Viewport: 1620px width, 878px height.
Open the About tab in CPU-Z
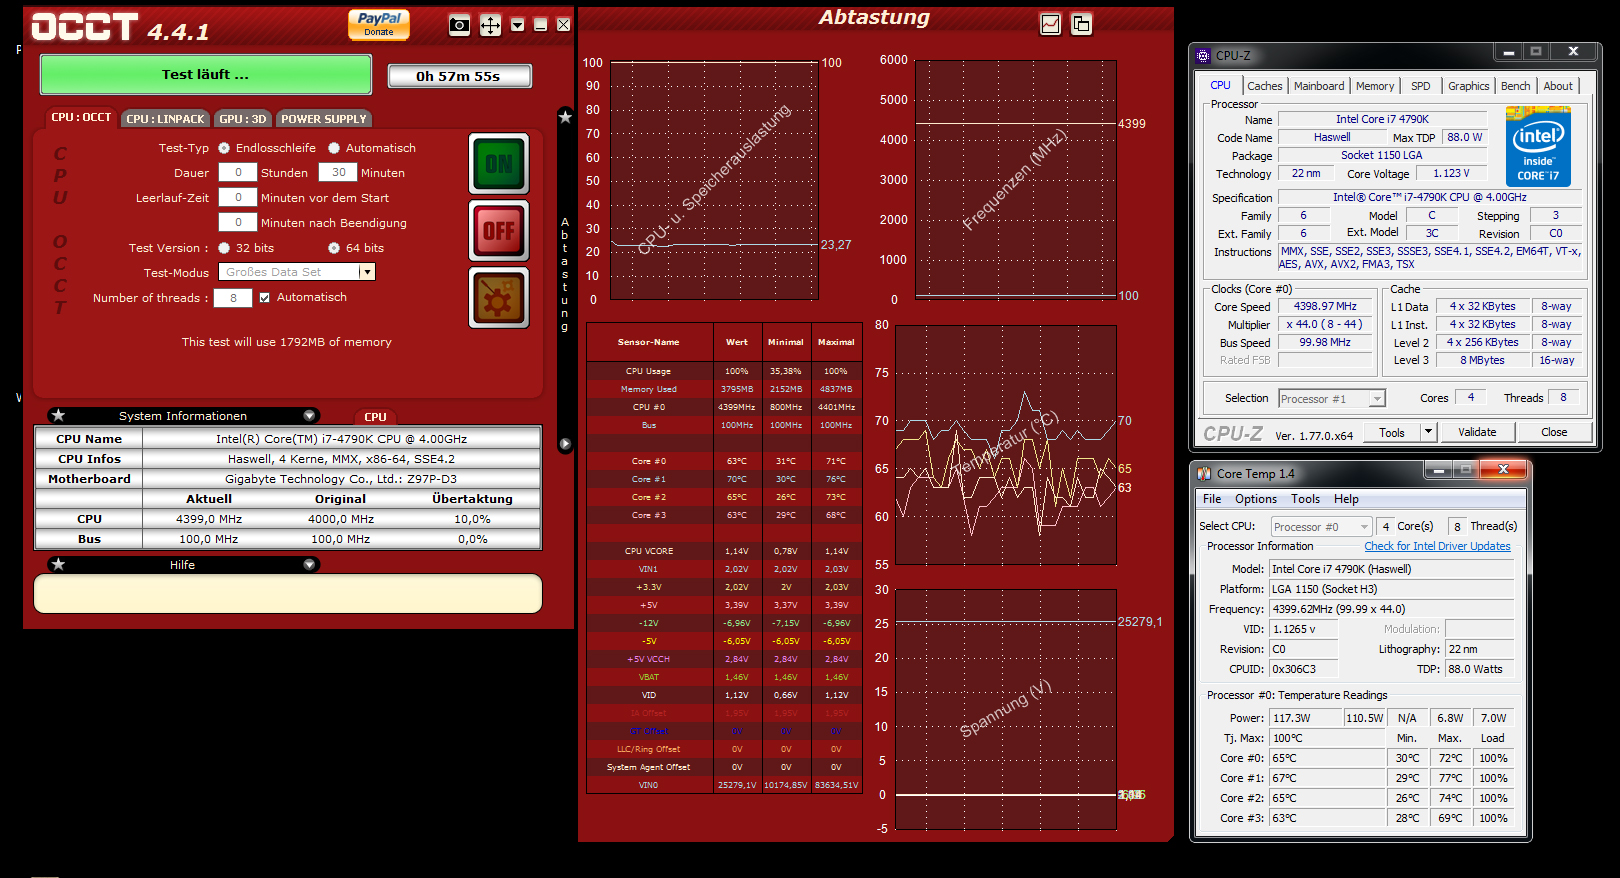coord(1557,86)
